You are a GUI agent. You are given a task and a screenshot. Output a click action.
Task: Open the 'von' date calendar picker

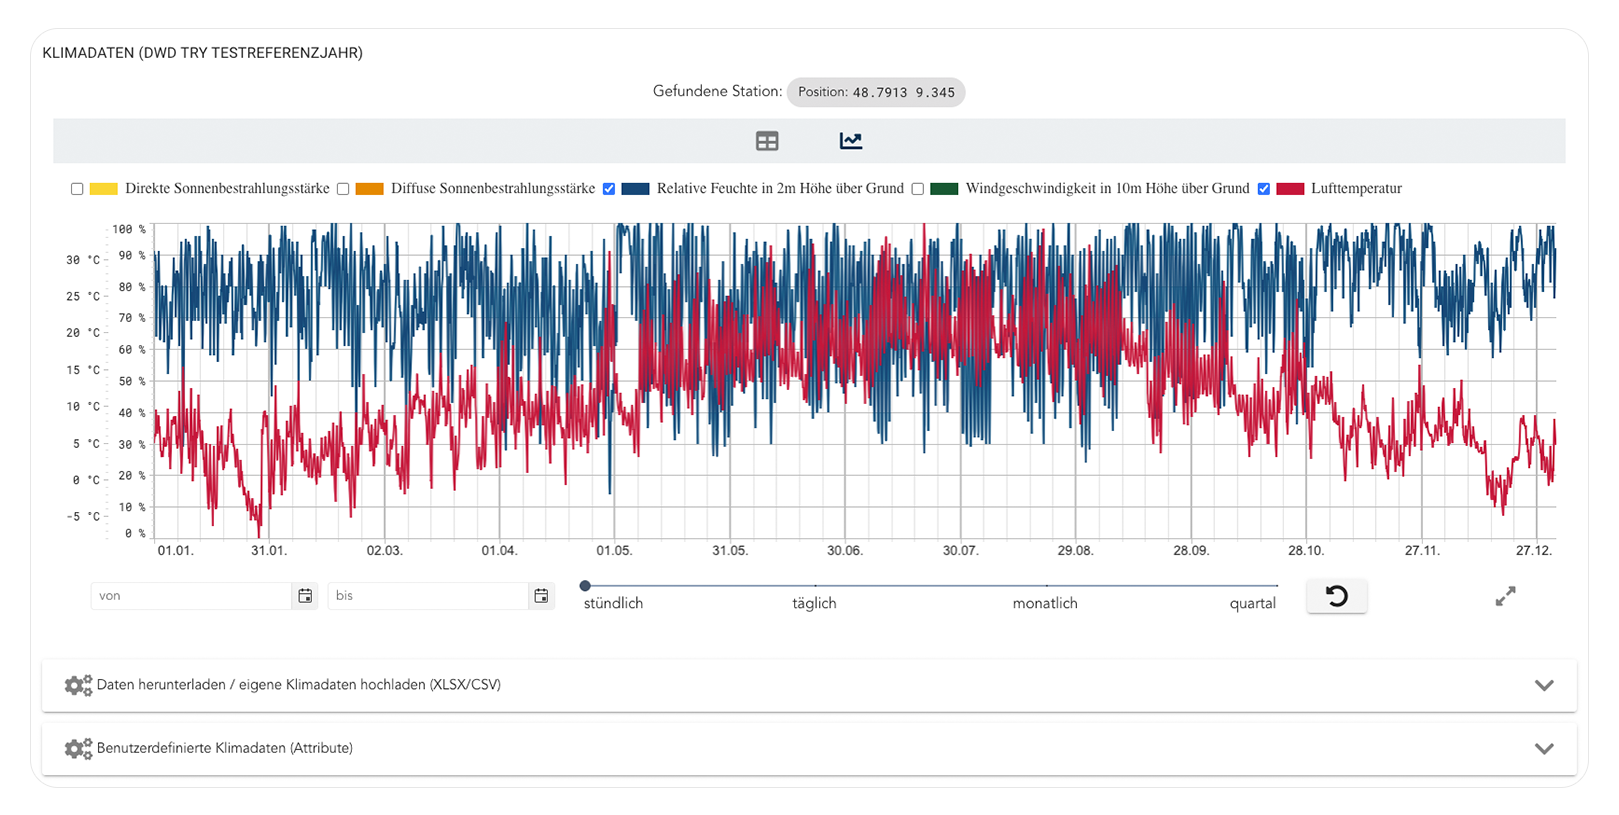point(305,596)
